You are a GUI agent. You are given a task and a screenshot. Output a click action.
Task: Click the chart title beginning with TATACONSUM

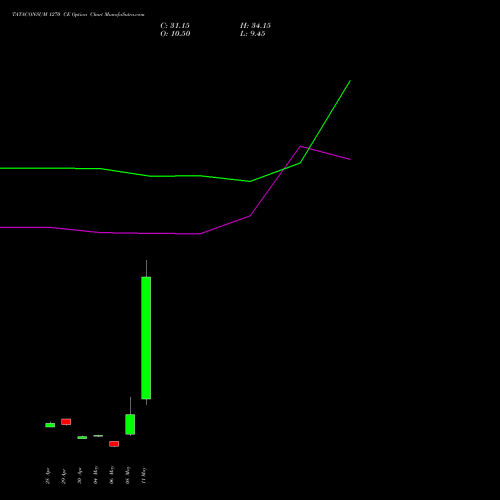pos(78,15)
